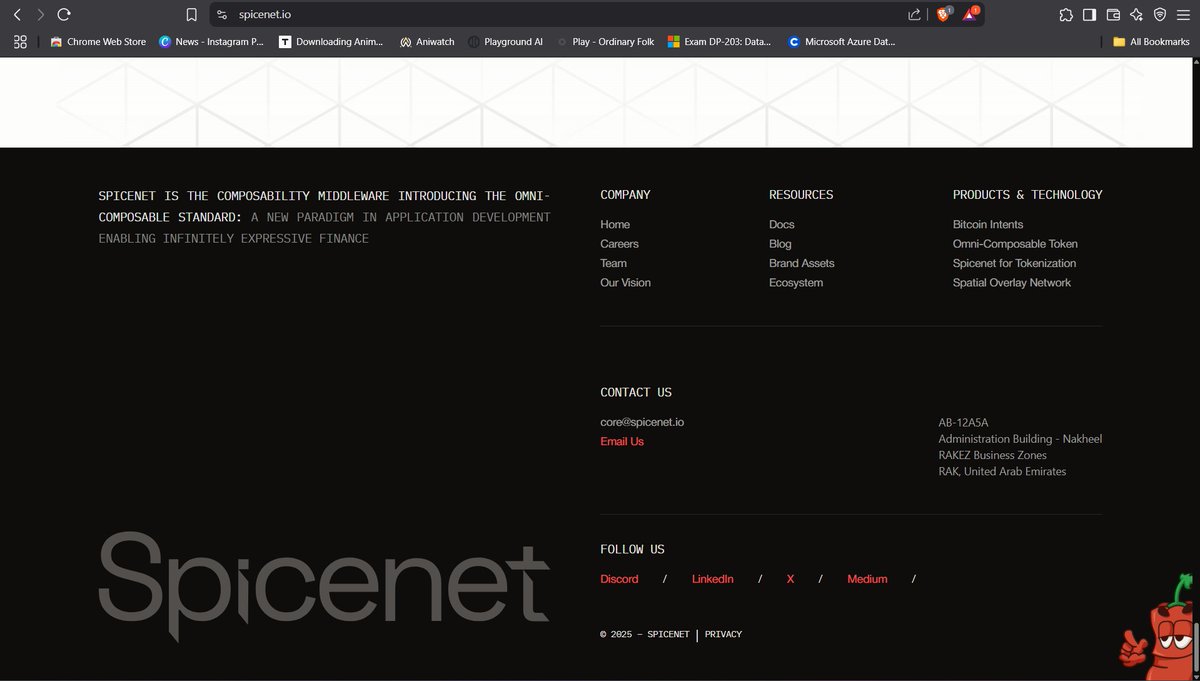This screenshot has width=1200, height=681.
Task: Click the COMPANY column heading
Action: (625, 195)
